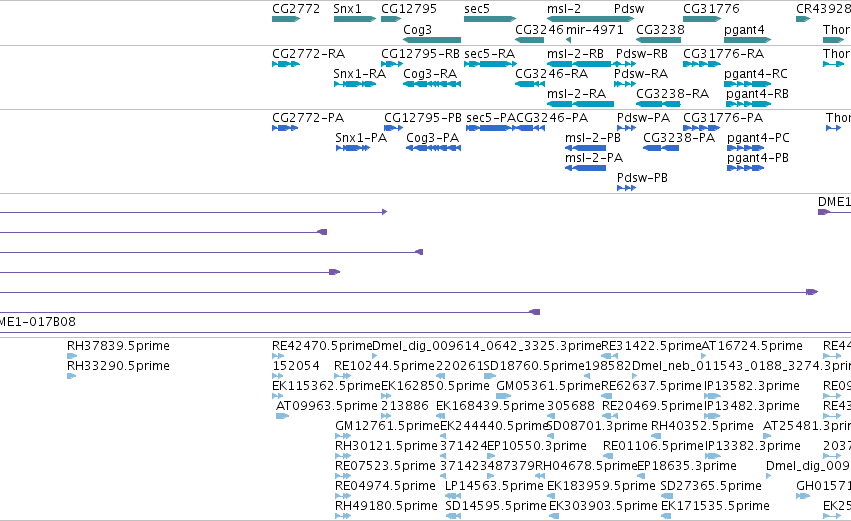Open protein Snx1-PA
The width and height of the screenshot is (851, 521).
(353, 148)
